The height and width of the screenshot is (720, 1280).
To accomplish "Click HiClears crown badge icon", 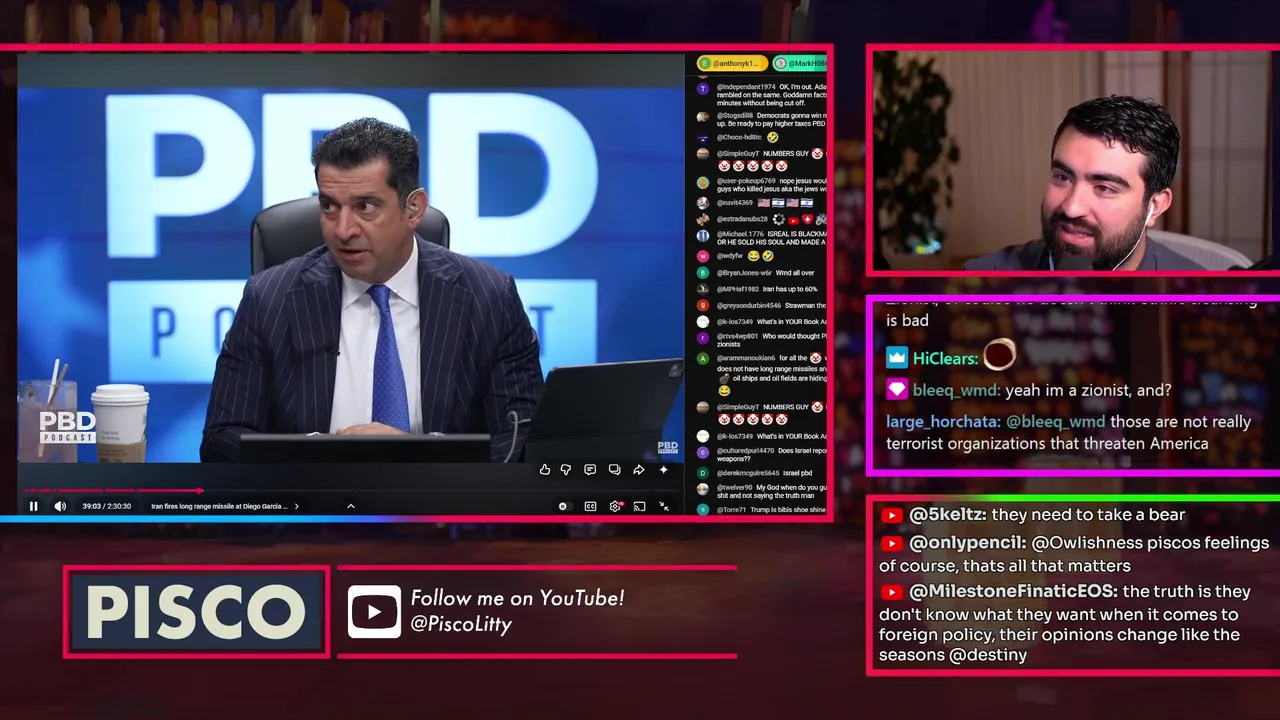I will pyautogui.click(x=896, y=357).
